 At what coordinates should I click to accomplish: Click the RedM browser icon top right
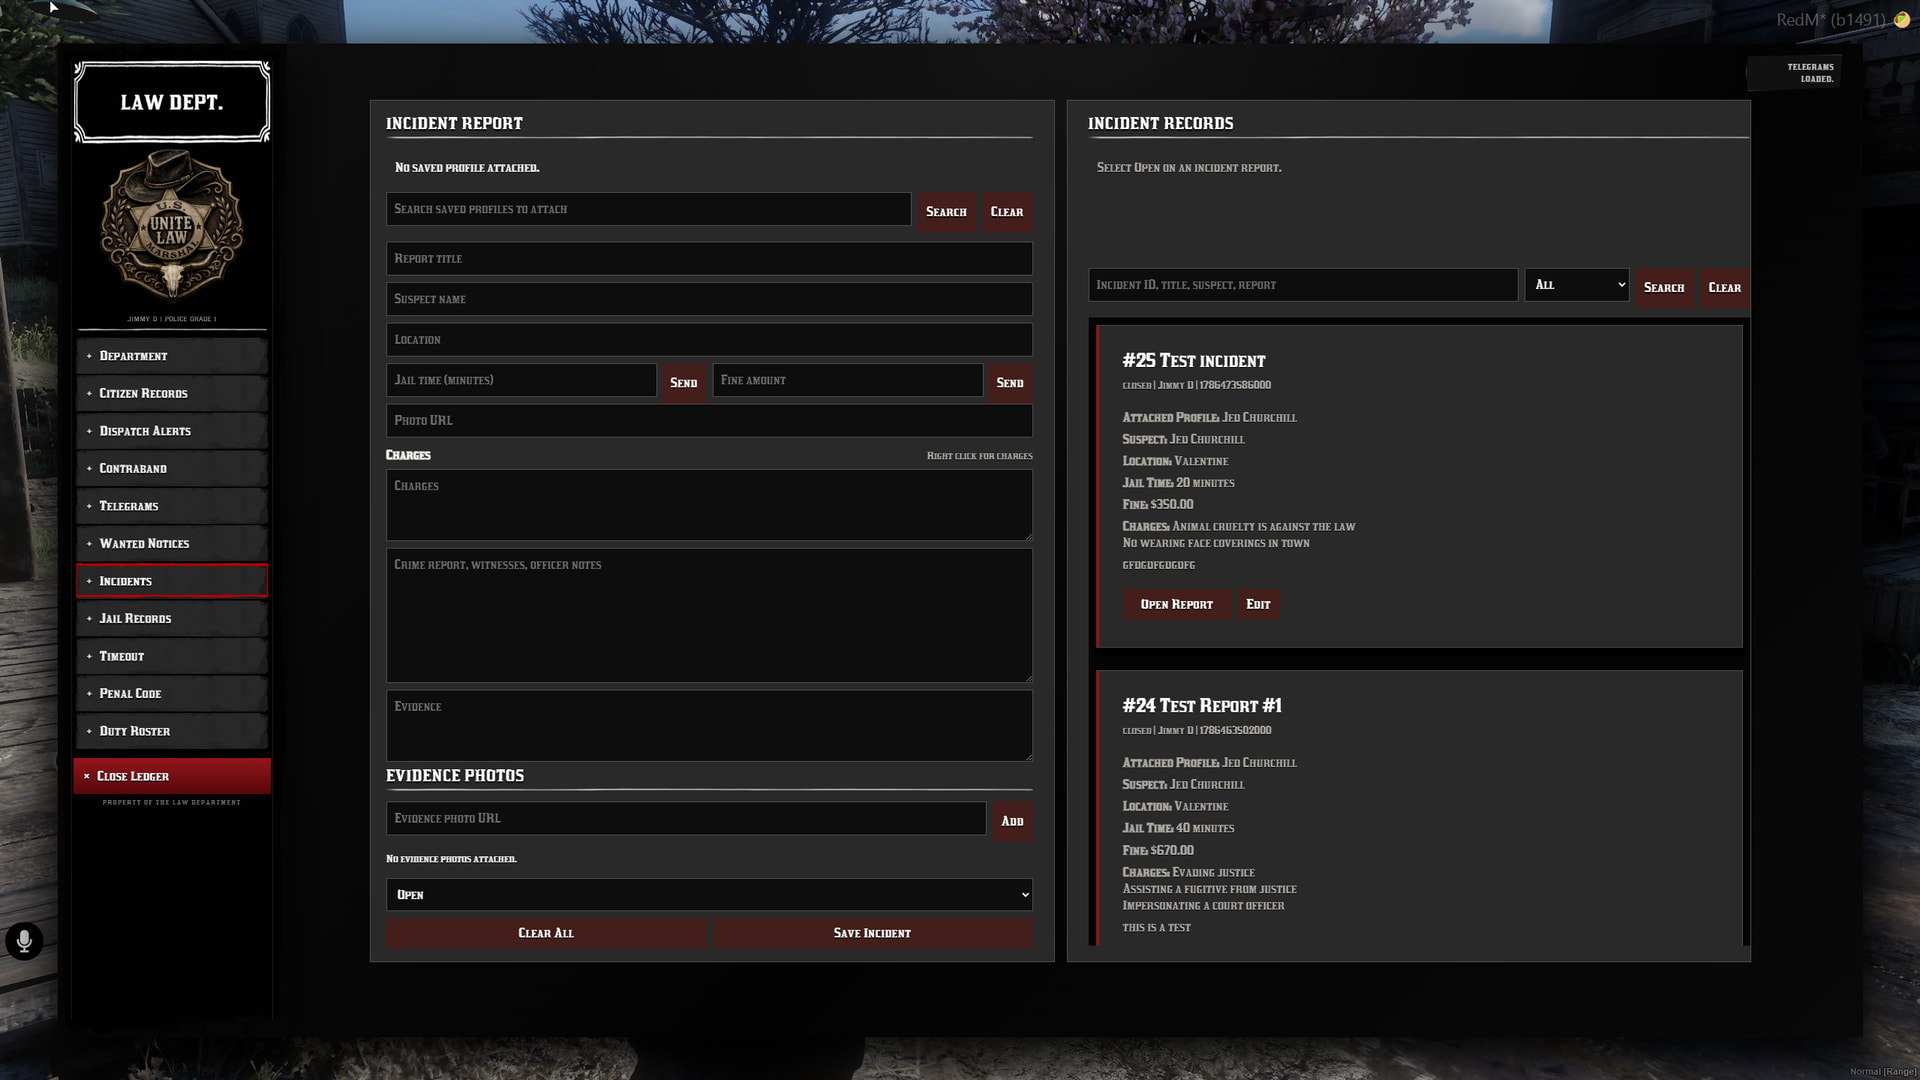tap(1901, 19)
